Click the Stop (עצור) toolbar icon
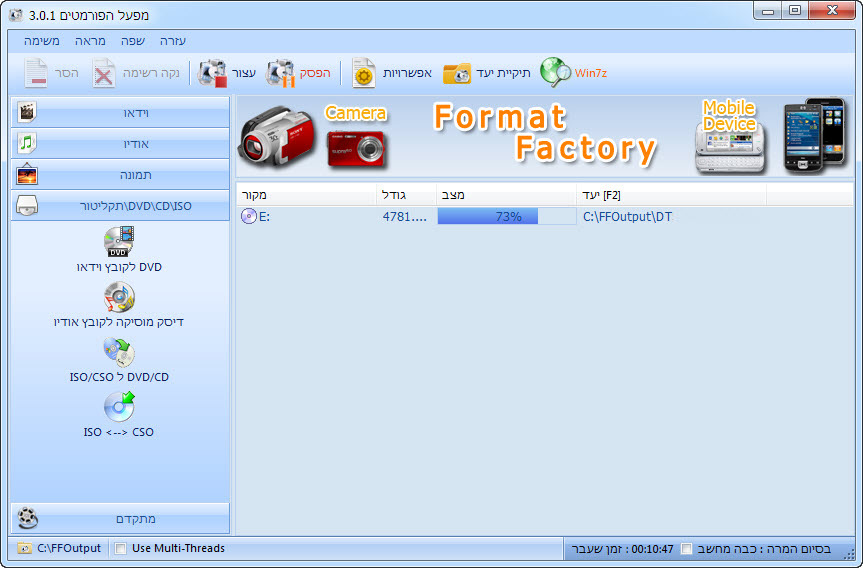Image resolution: width=863 pixels, height=568 pixels. [x=212, y=73]
